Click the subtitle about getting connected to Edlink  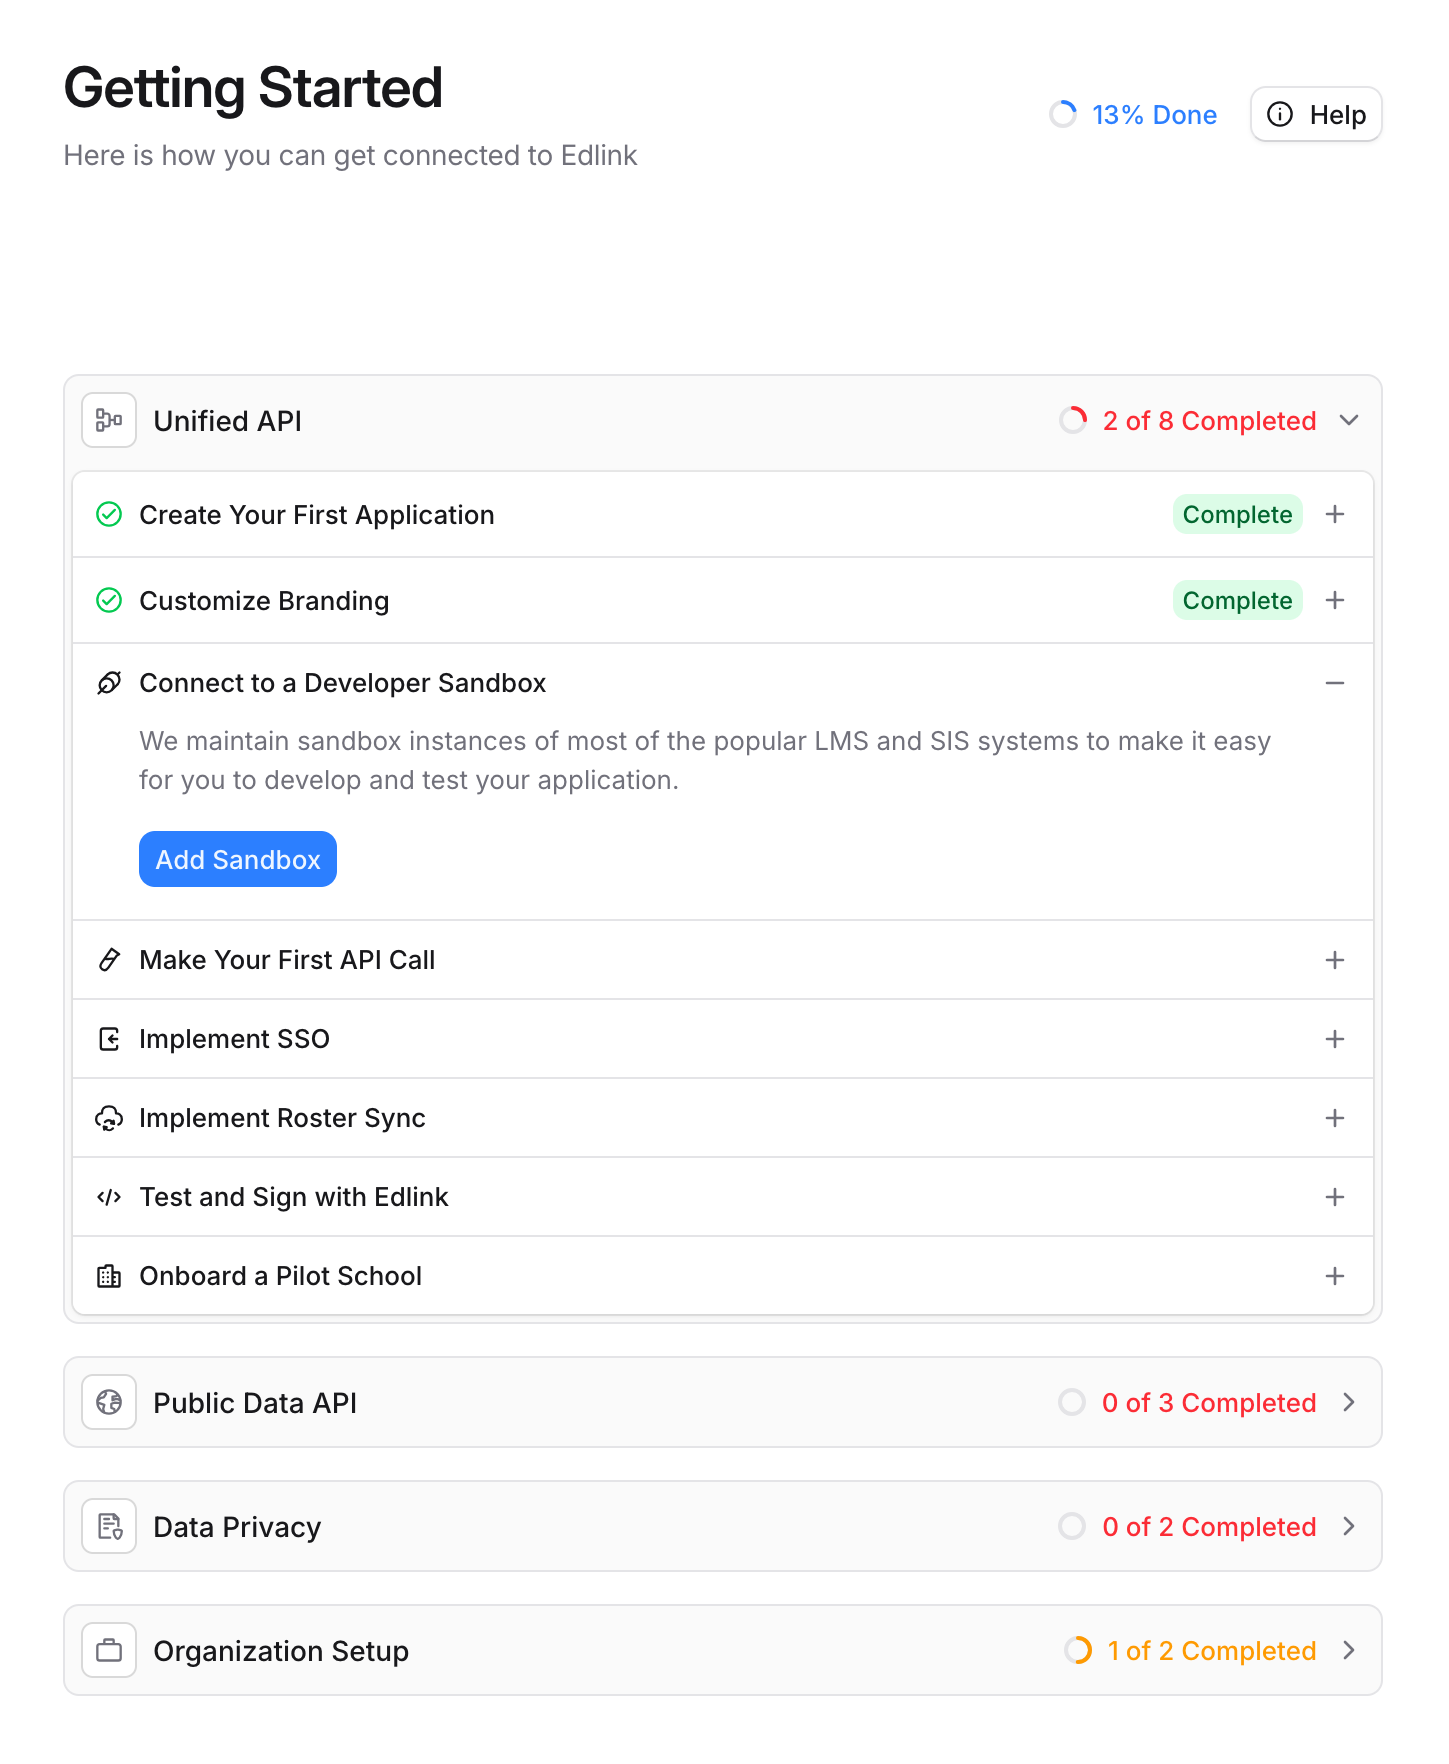pos(350,156)
